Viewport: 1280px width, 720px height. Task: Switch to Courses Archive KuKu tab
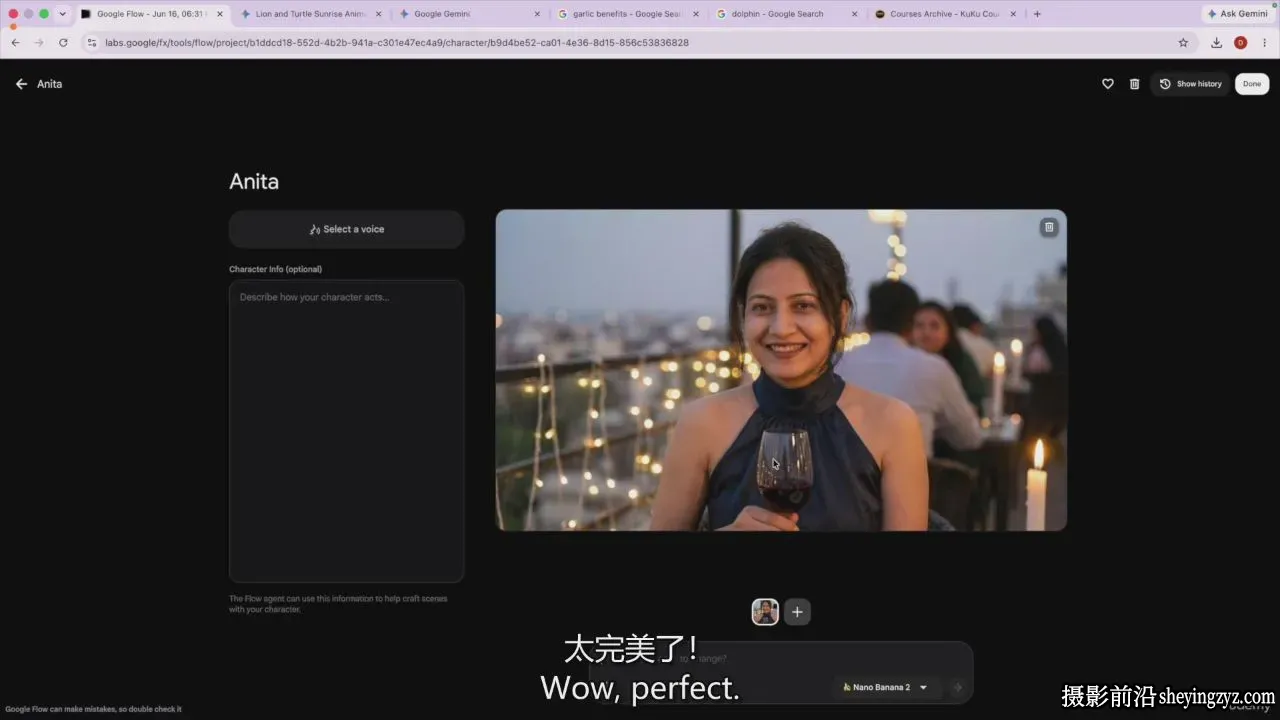(943, 14)
